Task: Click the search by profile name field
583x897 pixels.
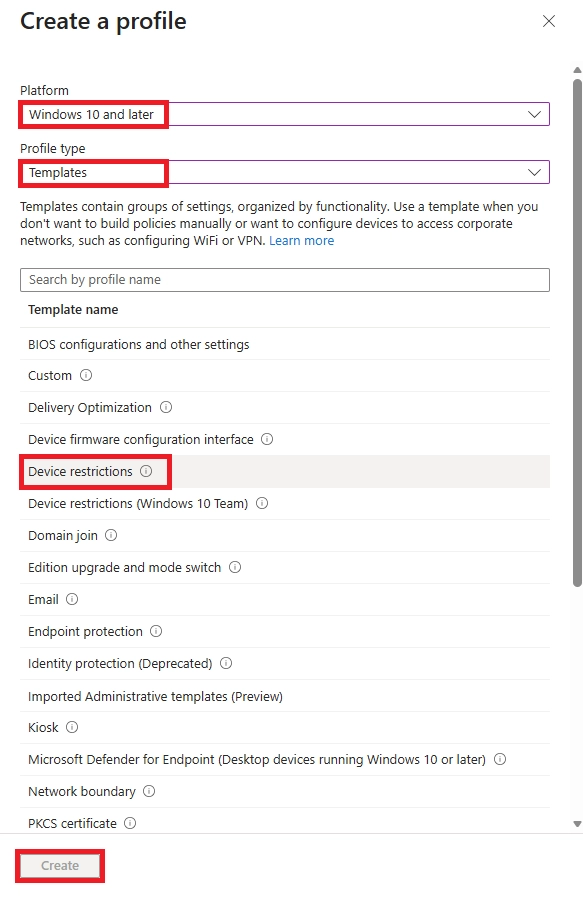Action: click(285, 279)
